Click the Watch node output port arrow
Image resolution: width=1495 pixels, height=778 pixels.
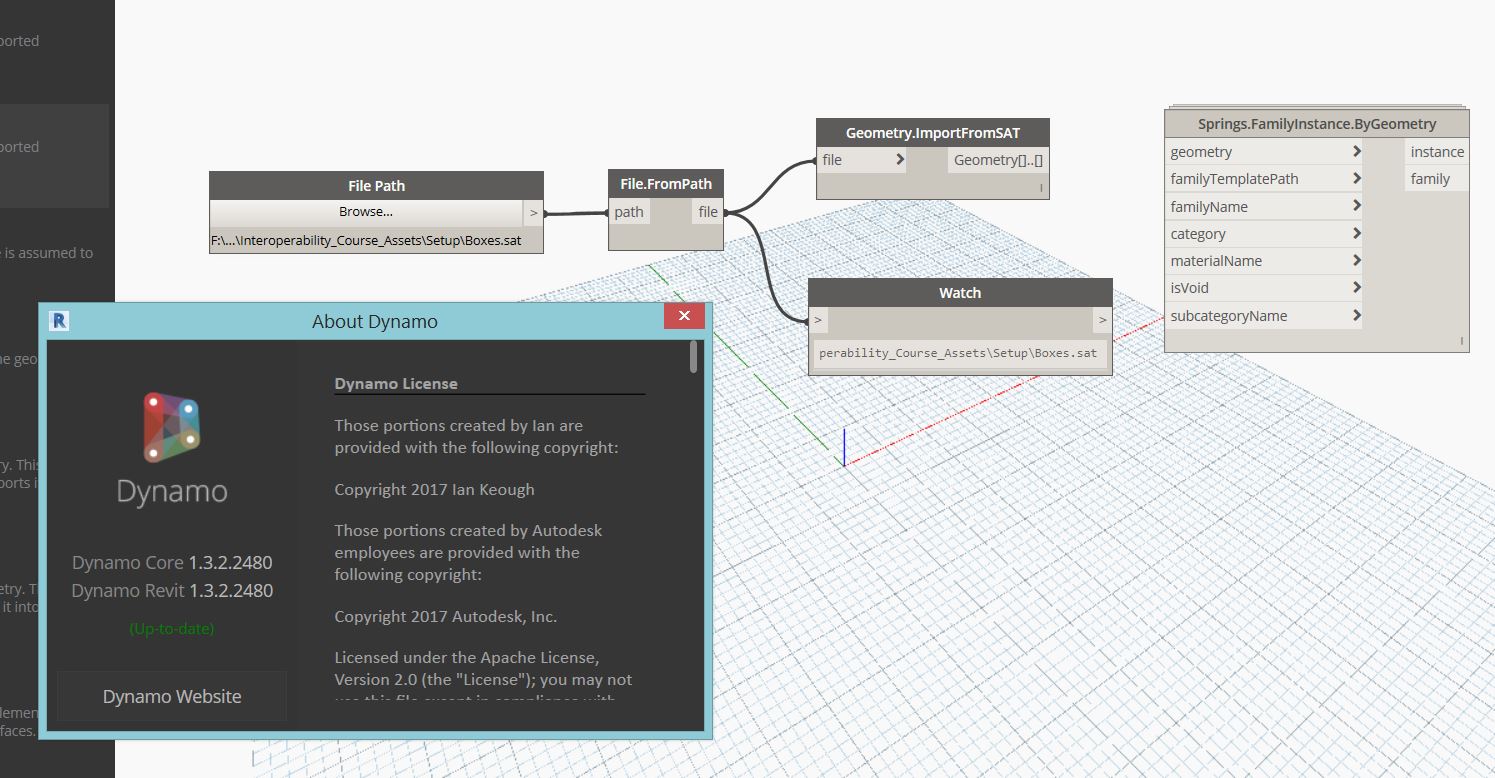(x=1102, y=320)
